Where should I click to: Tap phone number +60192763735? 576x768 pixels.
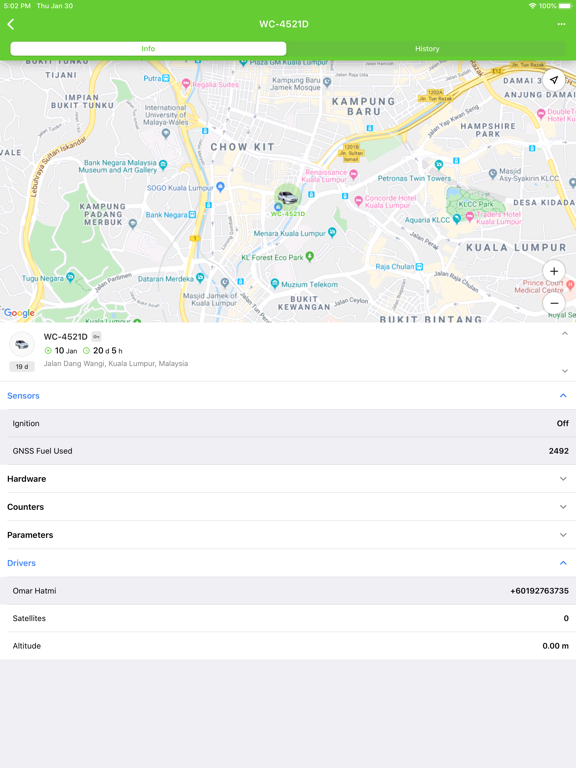[x=539, y=591]
